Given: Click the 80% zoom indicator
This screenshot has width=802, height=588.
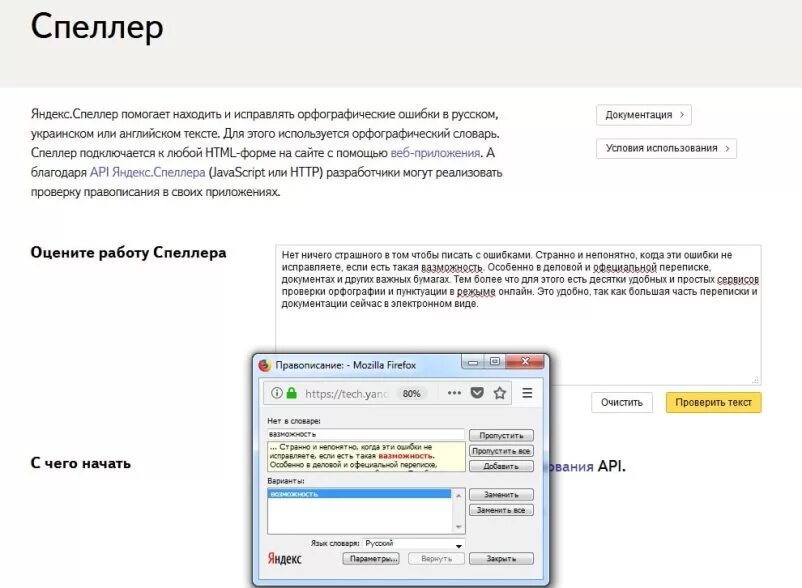Looking at the screenshot, I should point(411,393).
